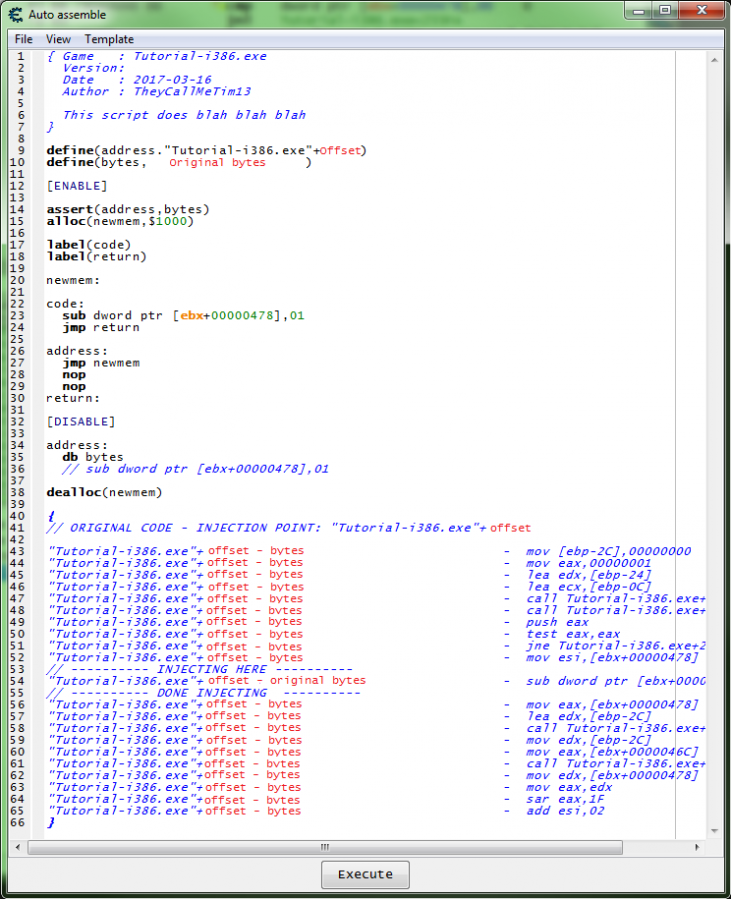The height and width of the screenshot is (899, 731).
Task: Click the dealloc(newmem) code line
Action: (x=104, y=492)
